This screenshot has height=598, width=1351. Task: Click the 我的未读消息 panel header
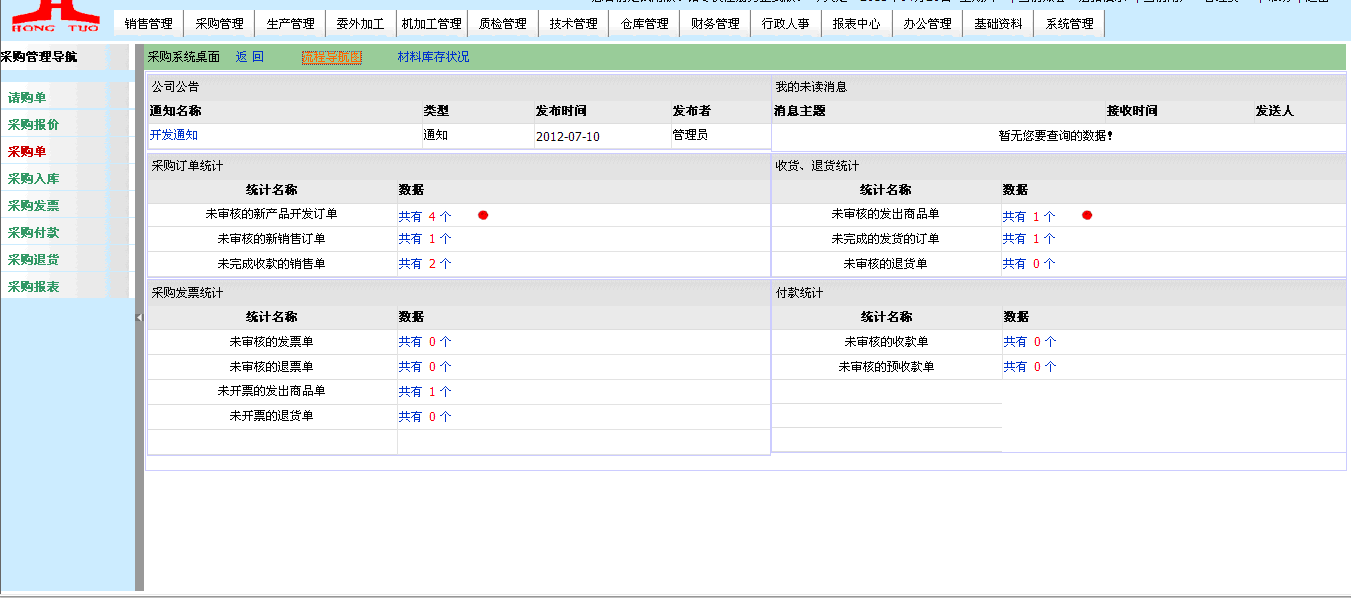point(811,88)
